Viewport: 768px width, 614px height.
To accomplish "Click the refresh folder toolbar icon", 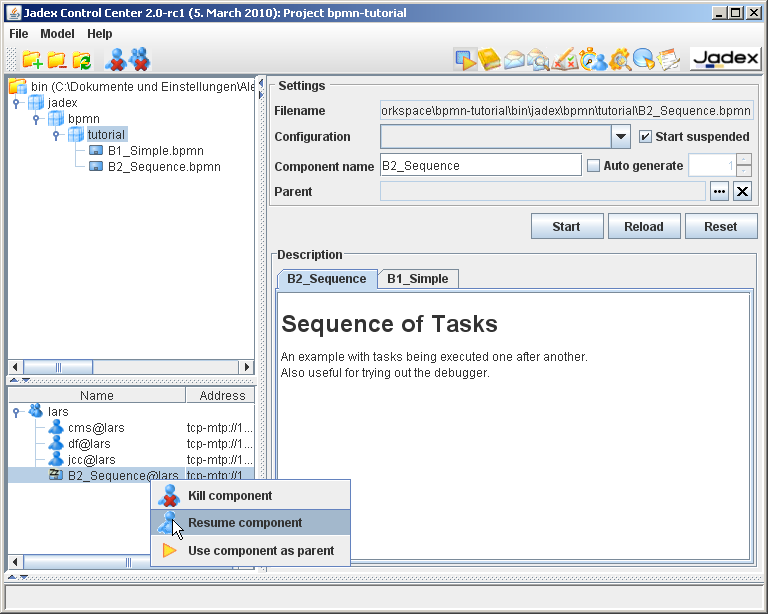I will pyautogui.click(x=81, y=60).
